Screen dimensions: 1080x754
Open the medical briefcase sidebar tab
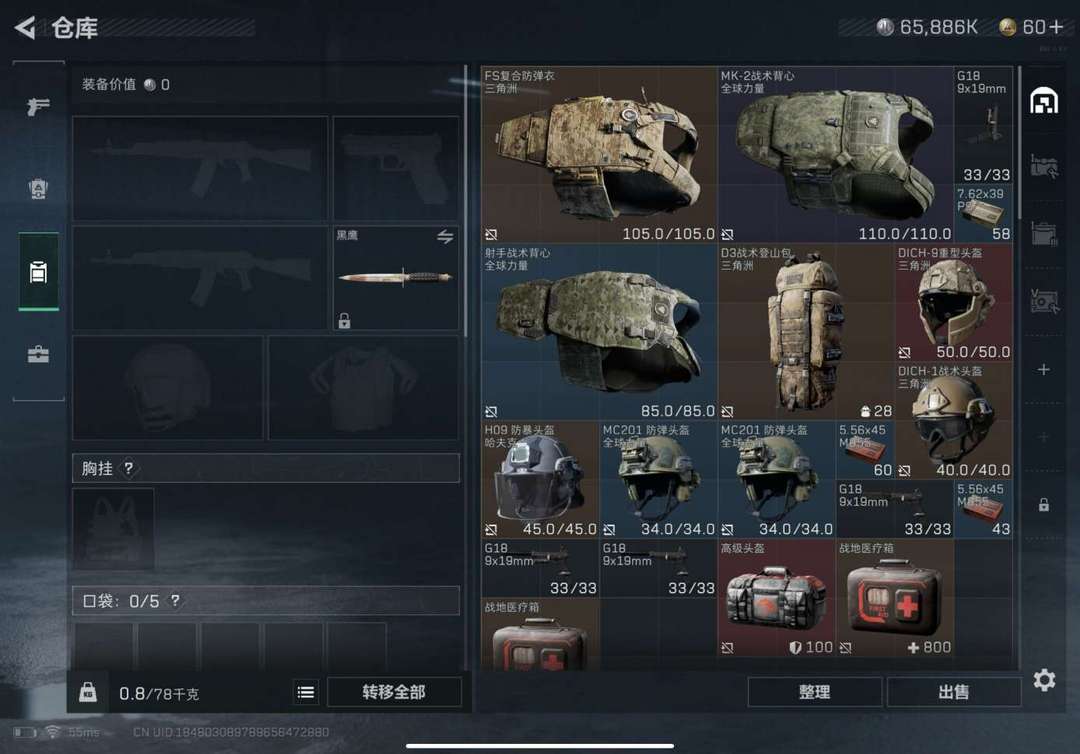coord(39,355)
